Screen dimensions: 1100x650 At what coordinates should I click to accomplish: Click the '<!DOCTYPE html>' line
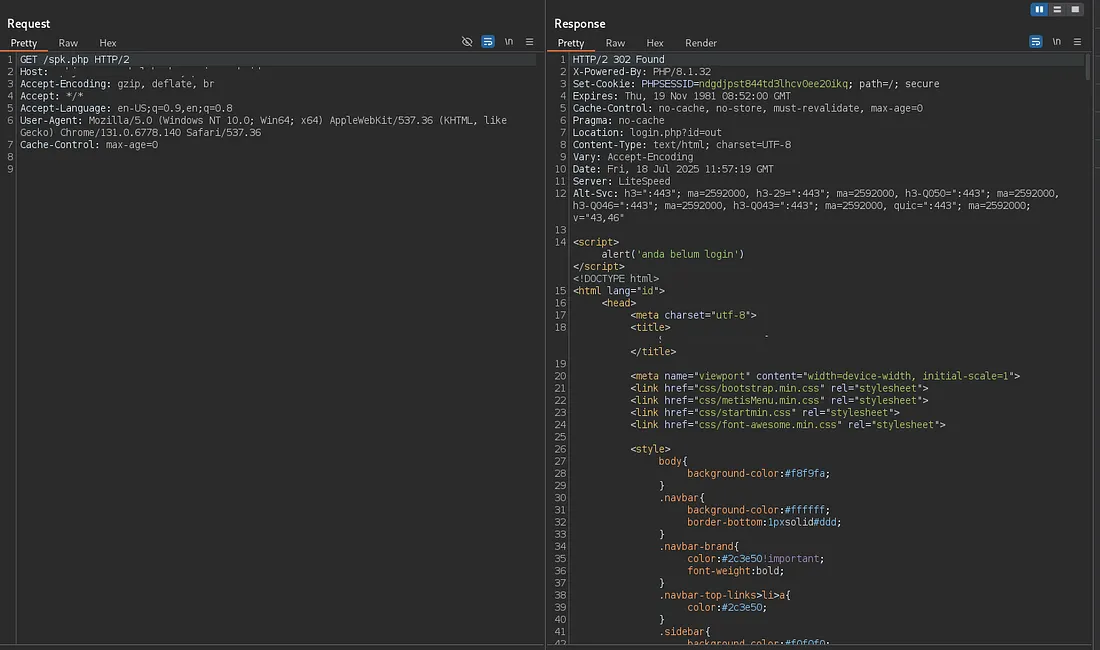[x=616, y=278]
